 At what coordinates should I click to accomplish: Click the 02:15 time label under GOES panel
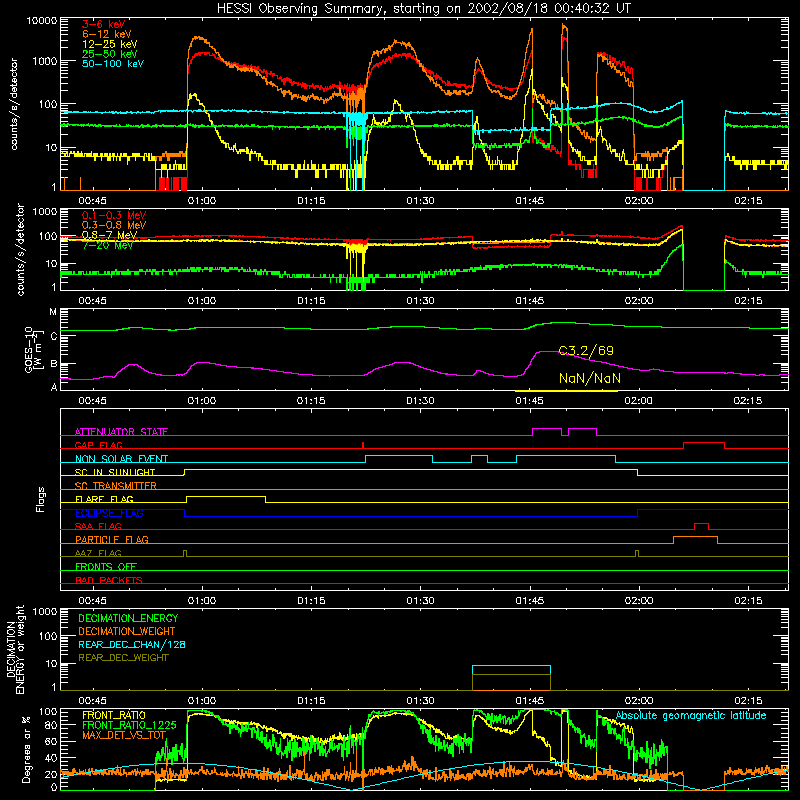coord(748,401)
